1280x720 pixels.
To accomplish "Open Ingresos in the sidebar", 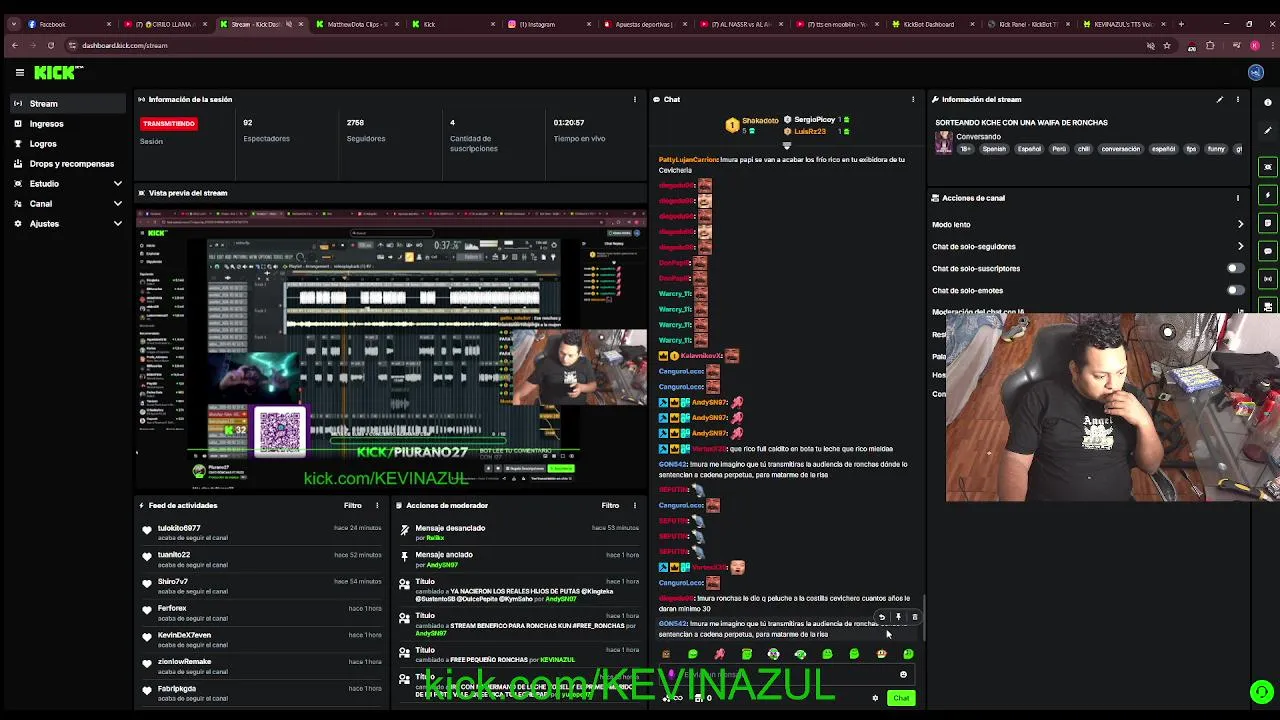I will 67,123.
